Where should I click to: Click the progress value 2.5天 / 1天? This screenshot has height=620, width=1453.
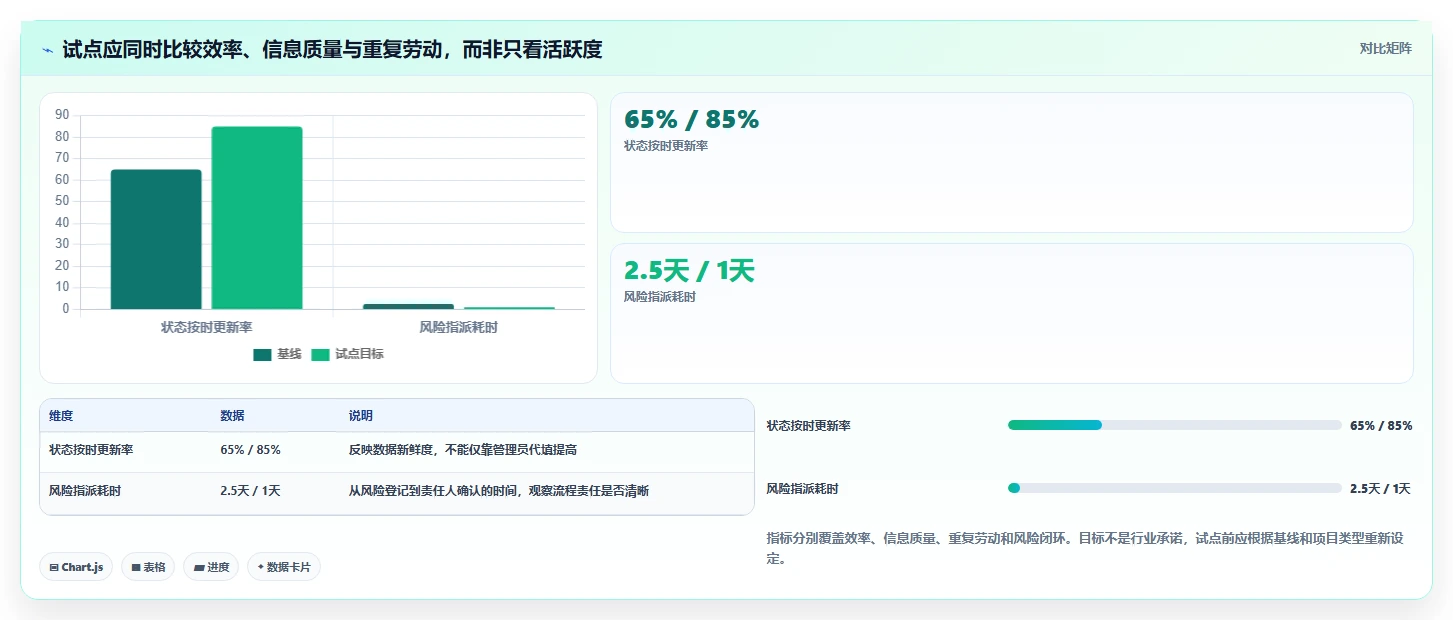1380,489
